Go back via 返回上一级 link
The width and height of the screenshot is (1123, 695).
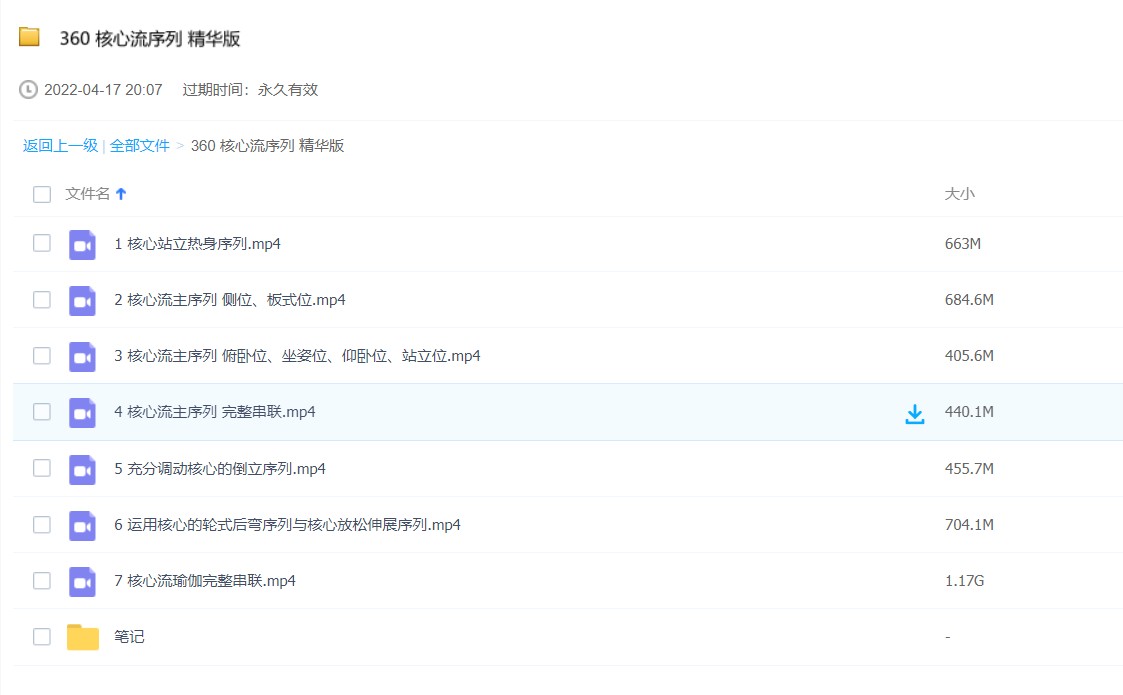coord(60,146)
